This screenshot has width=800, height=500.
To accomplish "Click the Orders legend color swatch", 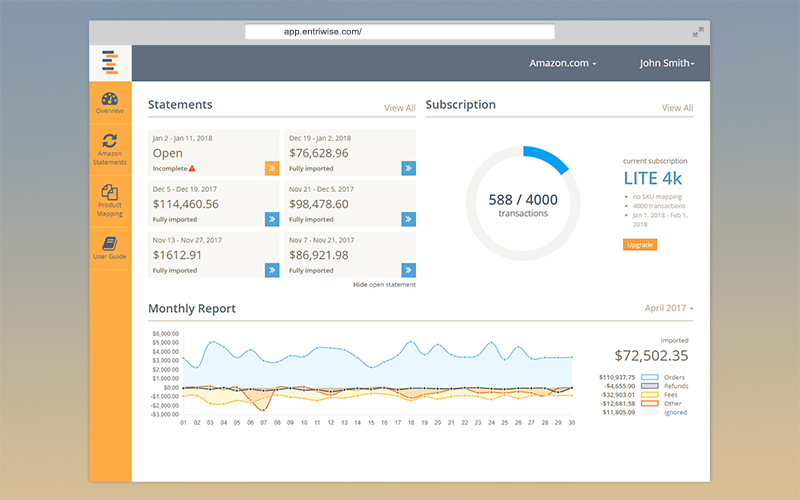I will (649, 378).
